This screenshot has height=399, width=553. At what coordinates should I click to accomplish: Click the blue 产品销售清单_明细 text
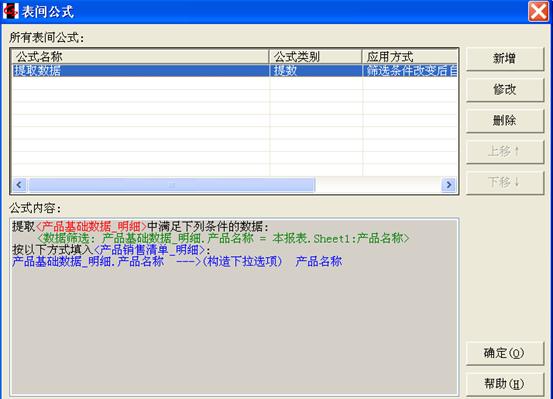150,250
